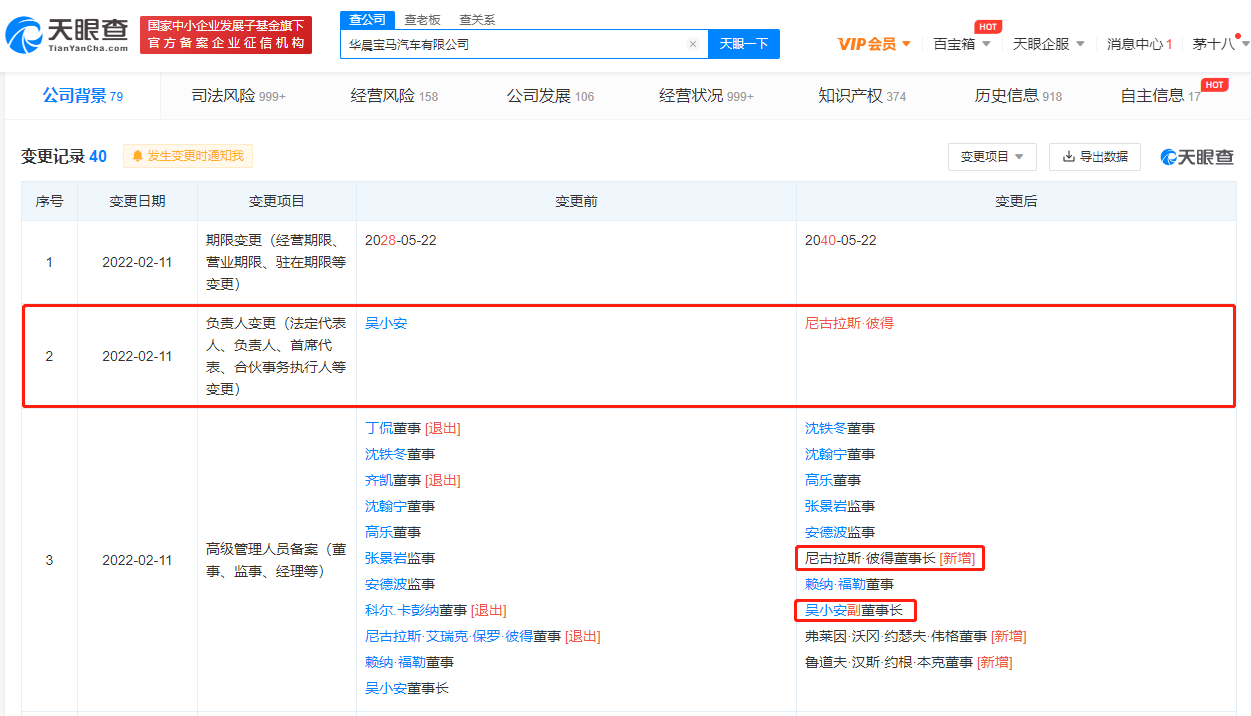
Task: Switch to the 查老板 search tab
Action: [x=422, y=20]
